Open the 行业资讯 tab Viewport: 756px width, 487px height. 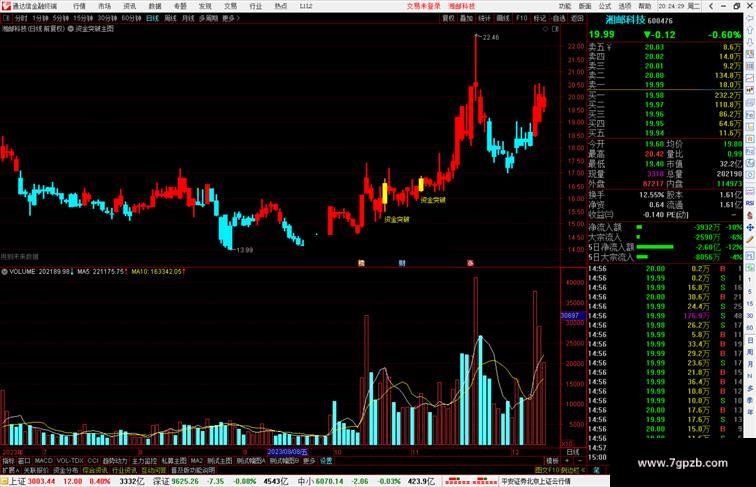[x=124, y=470]
